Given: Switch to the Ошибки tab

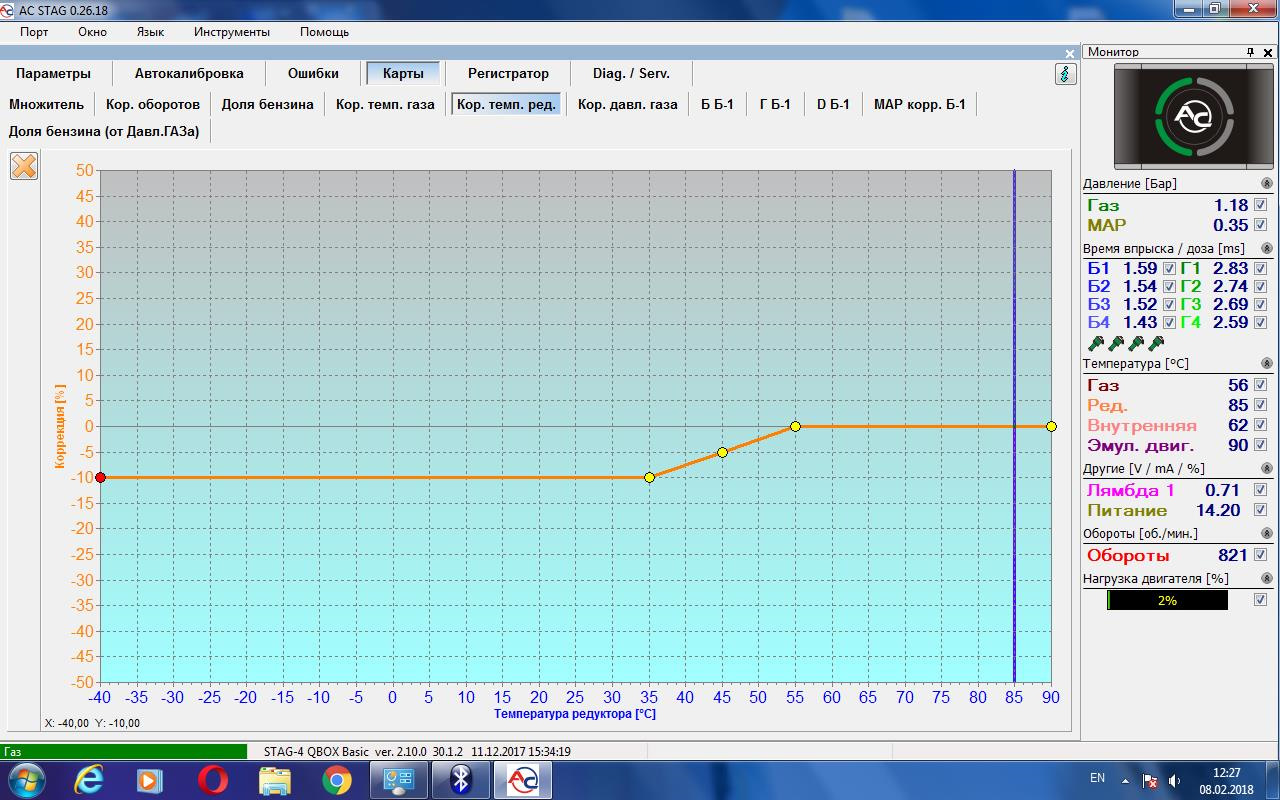Looking at the screenshot, I should [x=313, y=74].
